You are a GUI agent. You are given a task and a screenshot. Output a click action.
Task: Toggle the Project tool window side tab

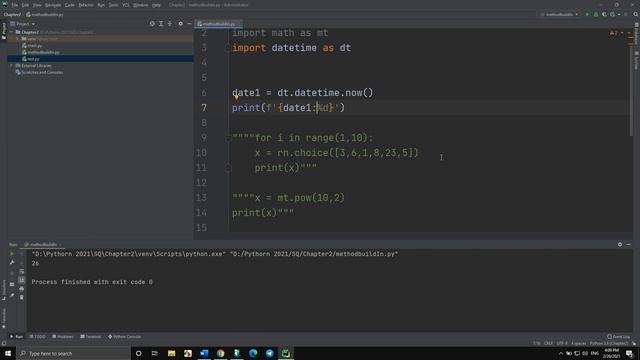(4, 31)
